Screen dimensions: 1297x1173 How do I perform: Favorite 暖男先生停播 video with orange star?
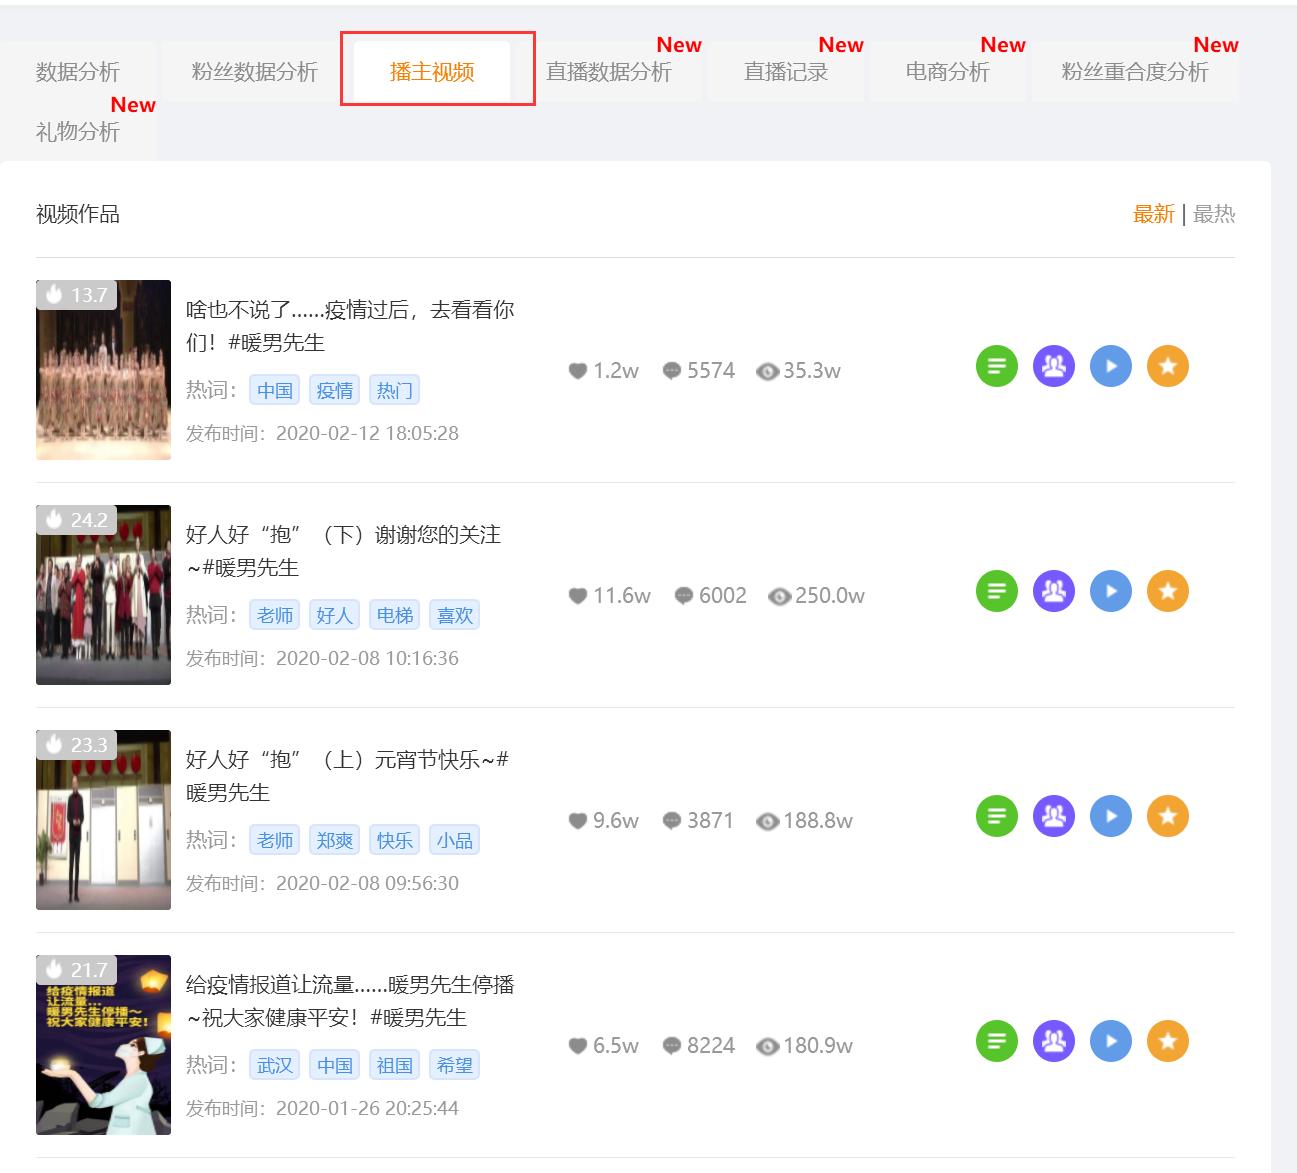point(1168,1041)
